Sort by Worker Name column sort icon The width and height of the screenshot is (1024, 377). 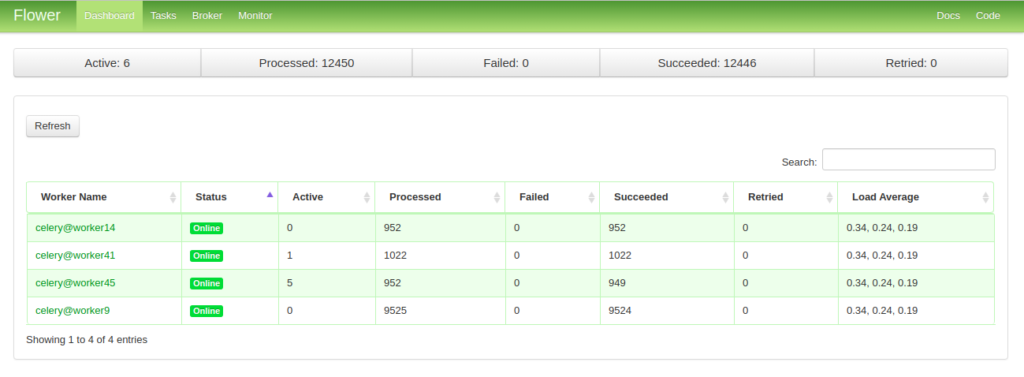[x=173, y=197]
